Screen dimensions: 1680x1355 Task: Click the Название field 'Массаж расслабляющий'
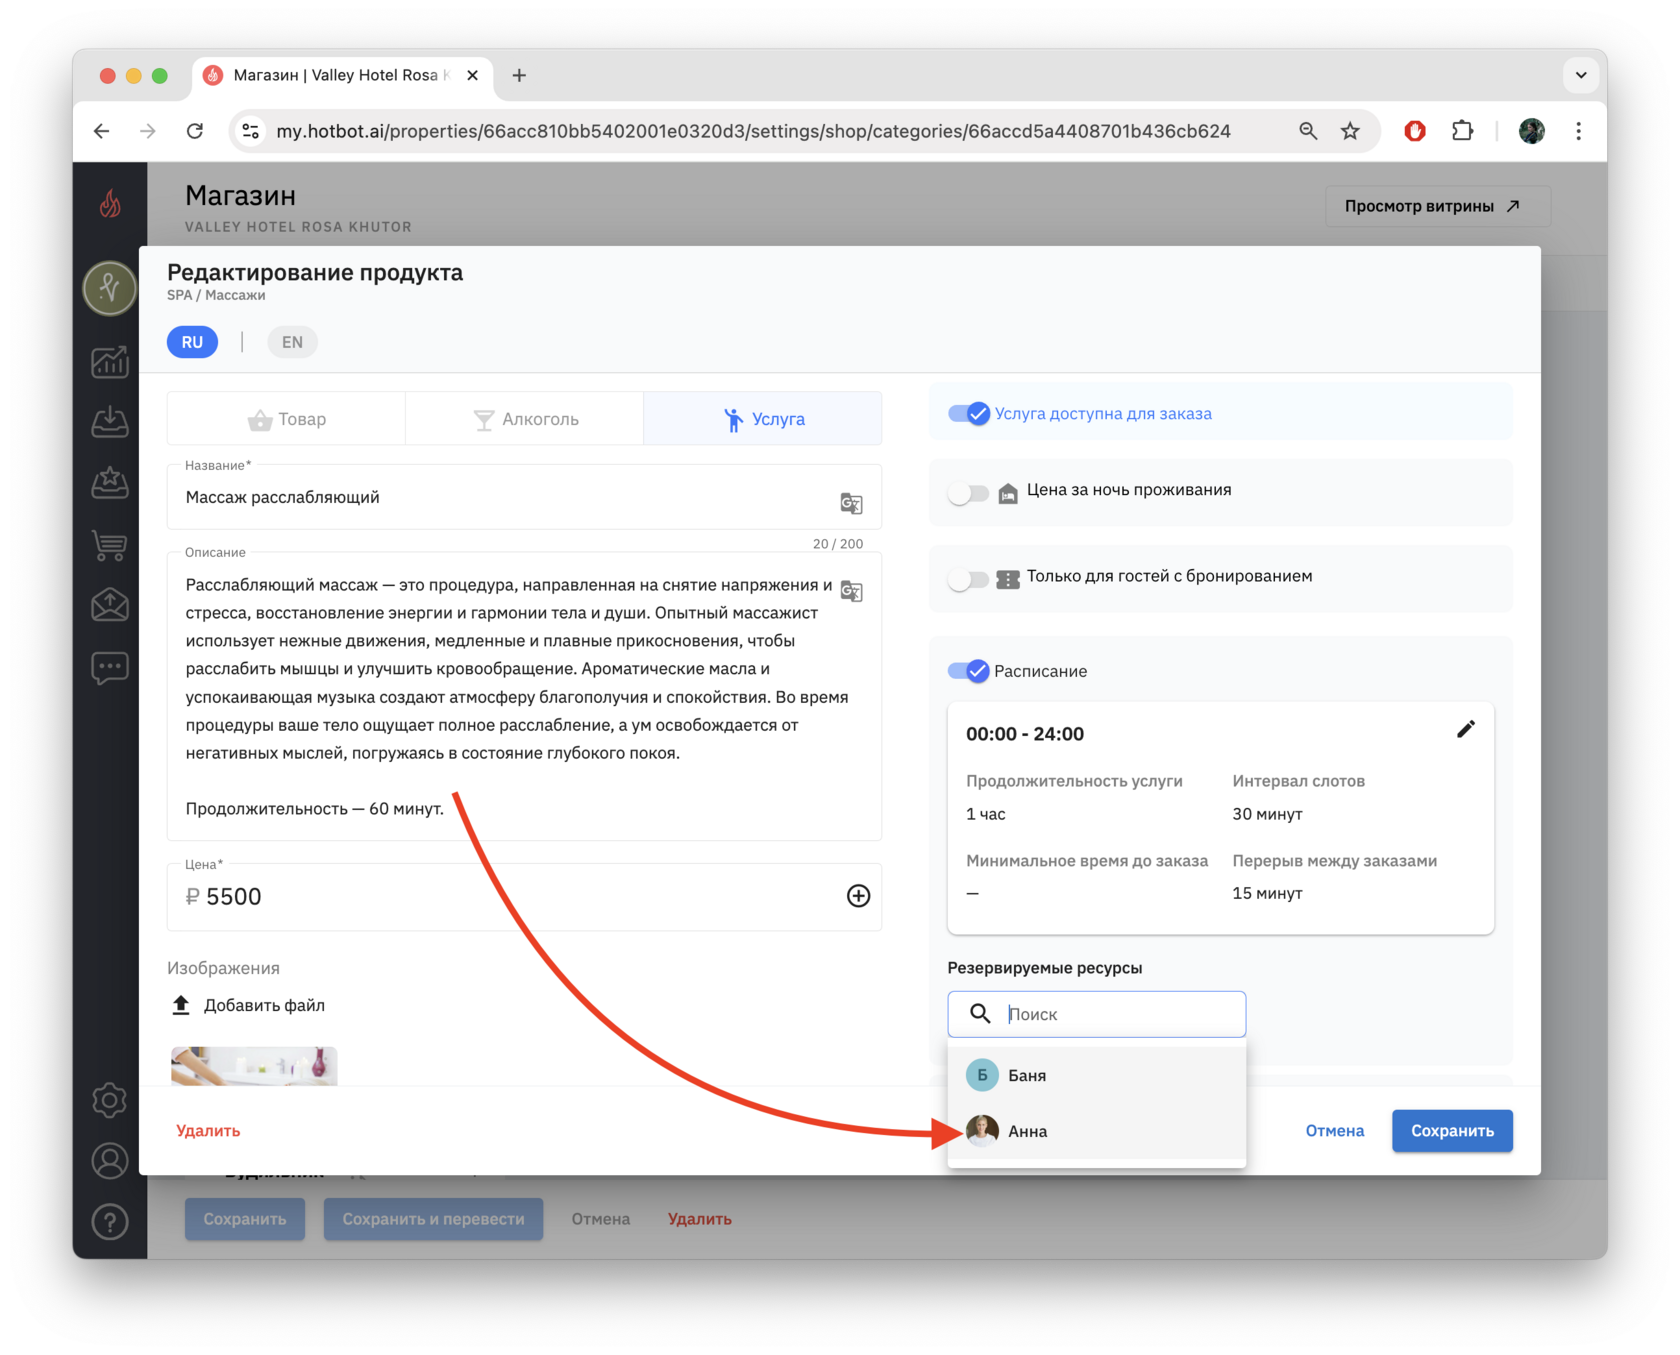(x=524, y=497)
